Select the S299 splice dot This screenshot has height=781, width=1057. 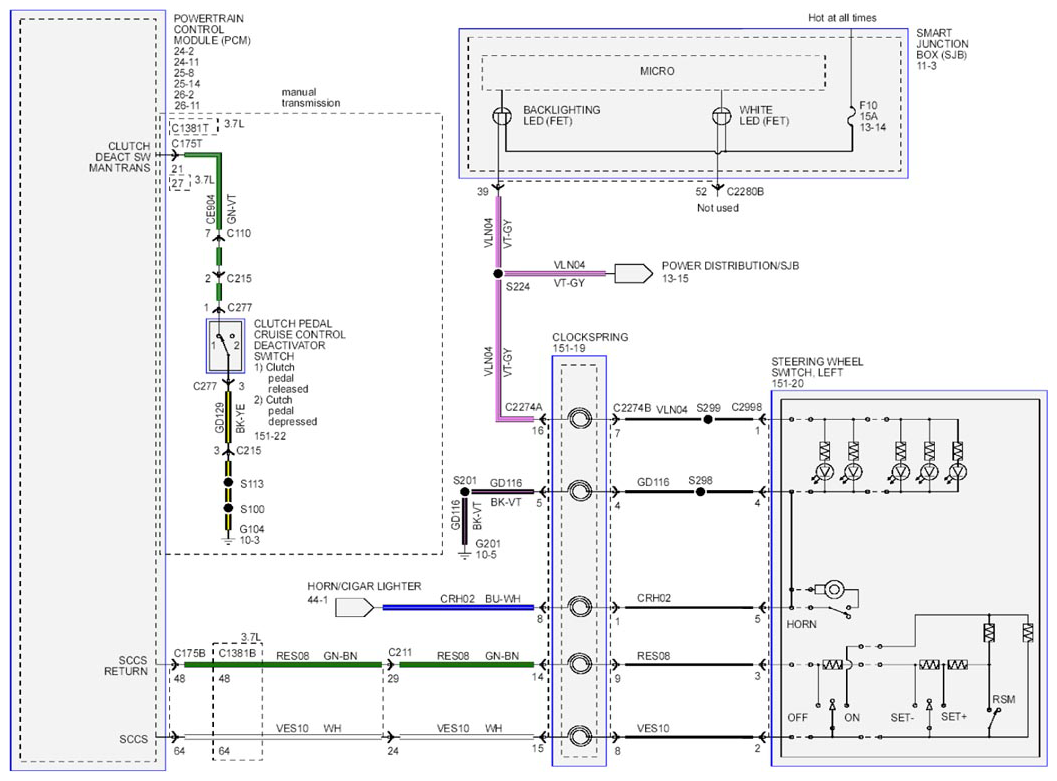tap(708, 419)
